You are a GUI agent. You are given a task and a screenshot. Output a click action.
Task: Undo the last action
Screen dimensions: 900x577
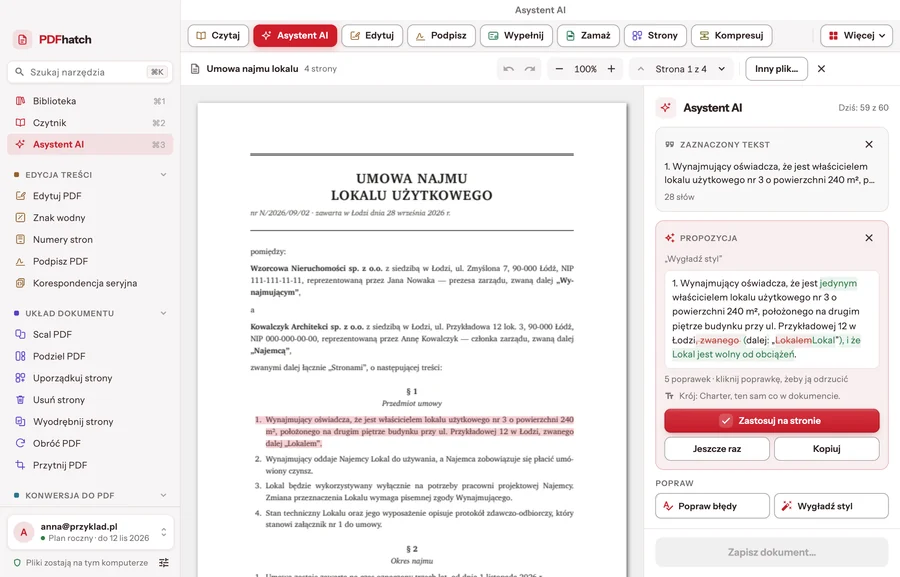[x=509, y=69]
